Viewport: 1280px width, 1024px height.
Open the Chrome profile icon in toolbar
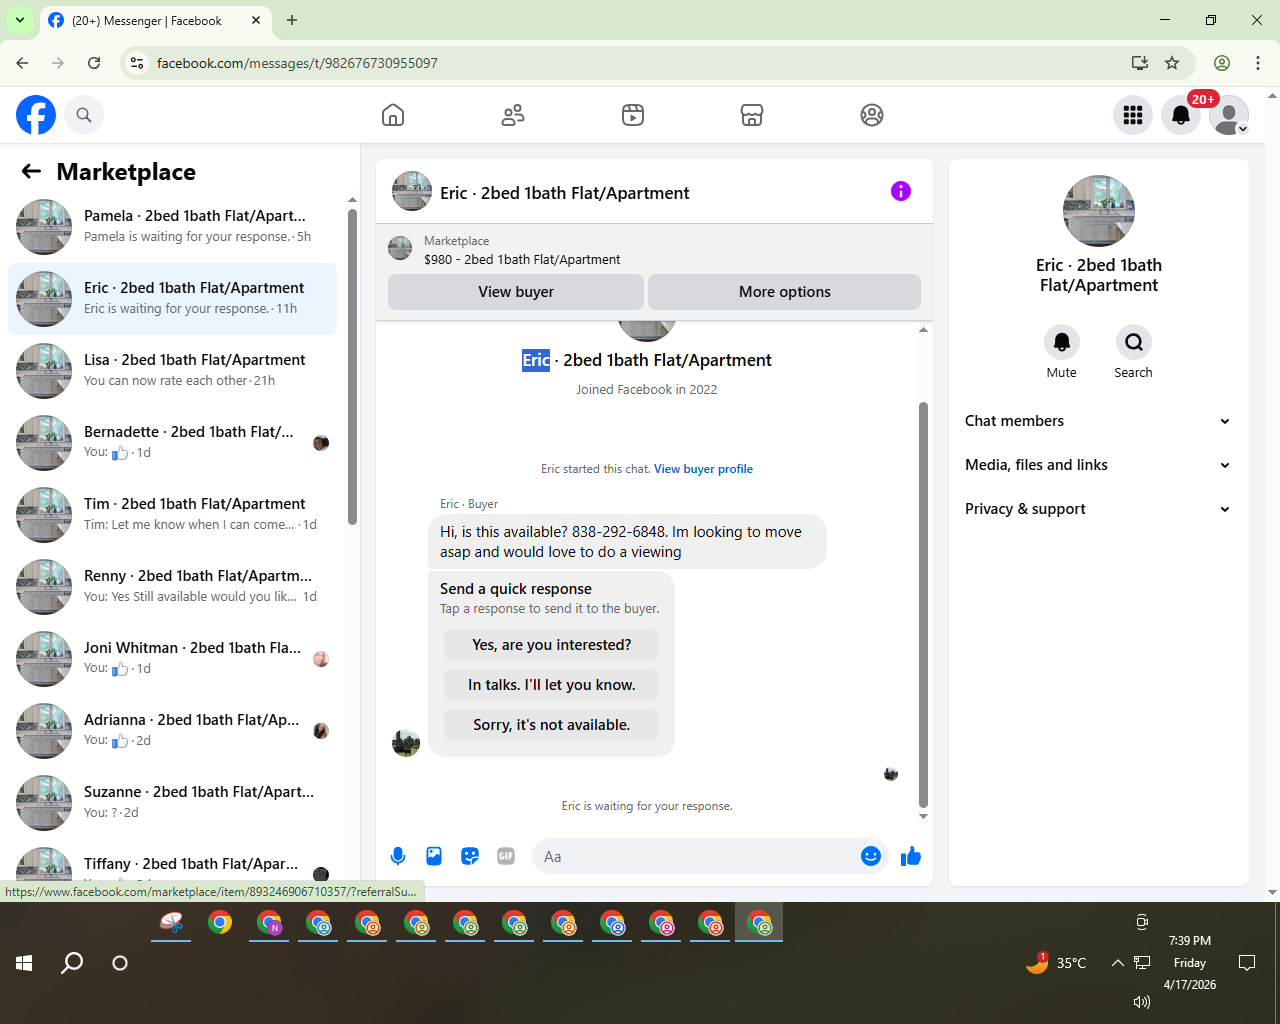coord(1222,63)
